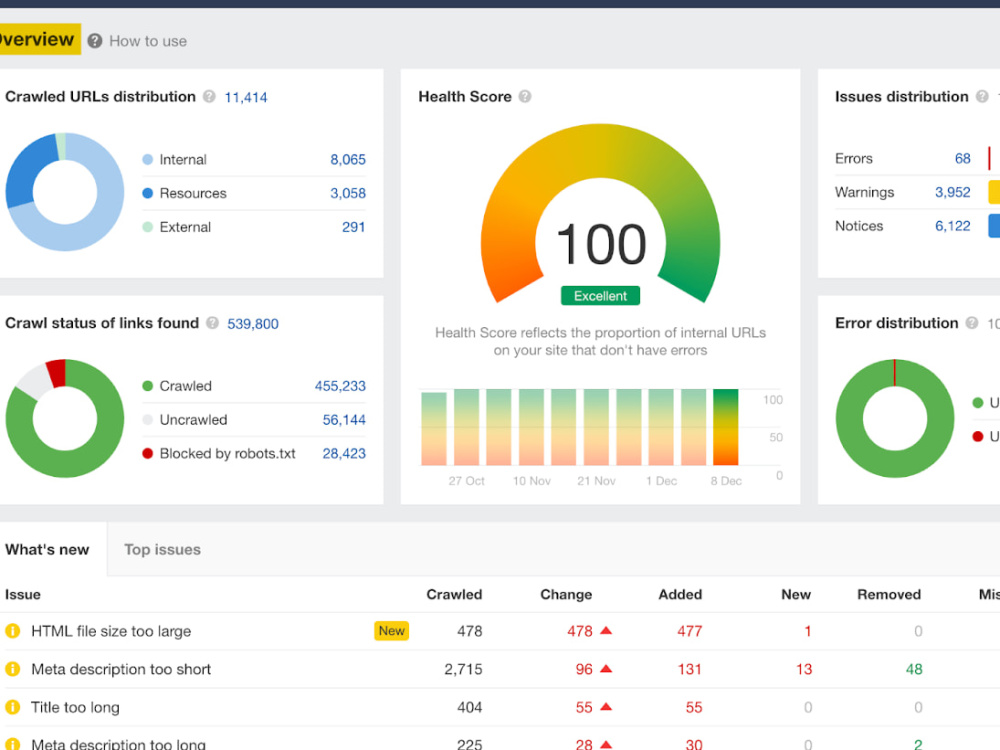This screenshot has height=750, width=1000.
Task: Click Warnings yellow distribution bar
Action: click(994, 192)
